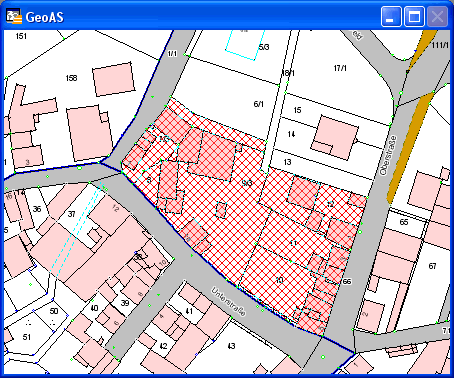Screen dimensions: 454x378
Task: Select parcel 17/1 on the map
Action: coord(340,68)
